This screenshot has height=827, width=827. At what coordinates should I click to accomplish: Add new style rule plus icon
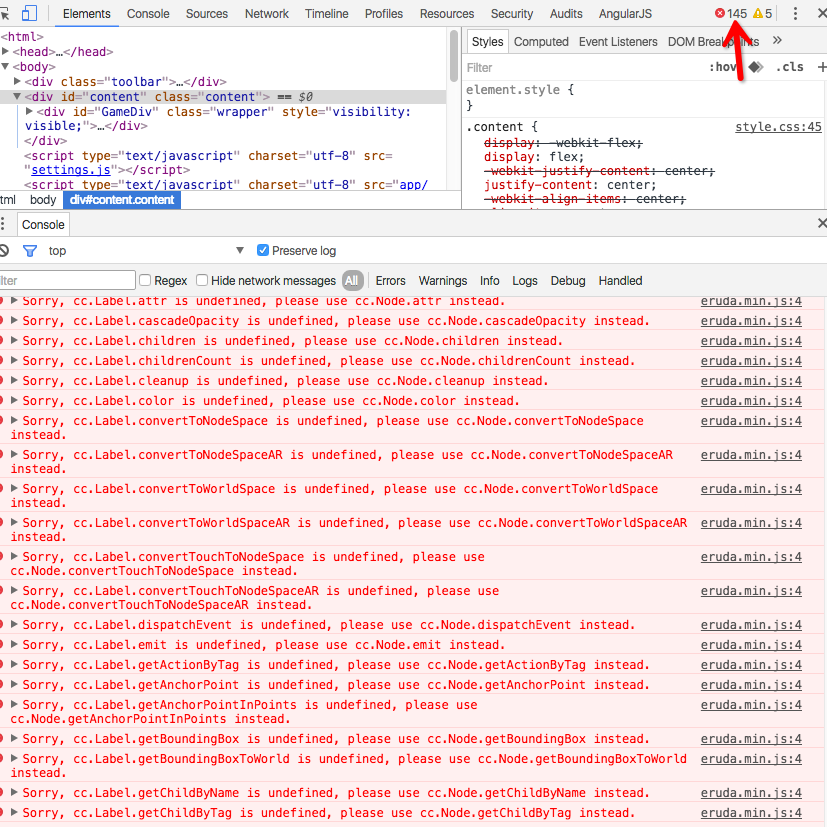pyautogui.click(x=821, y=67)
